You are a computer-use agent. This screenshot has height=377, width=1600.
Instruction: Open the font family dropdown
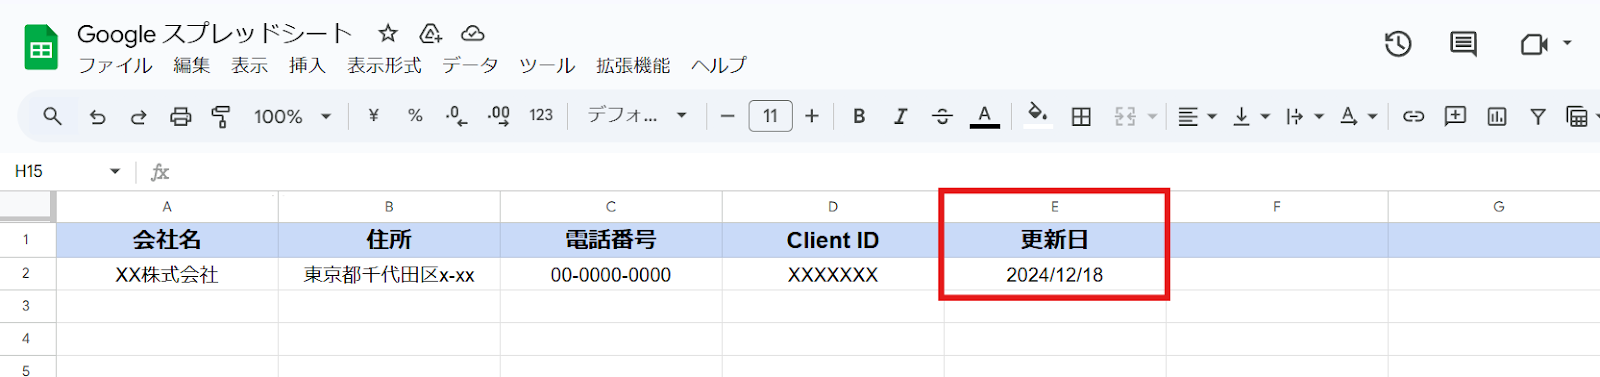point(637,116)
